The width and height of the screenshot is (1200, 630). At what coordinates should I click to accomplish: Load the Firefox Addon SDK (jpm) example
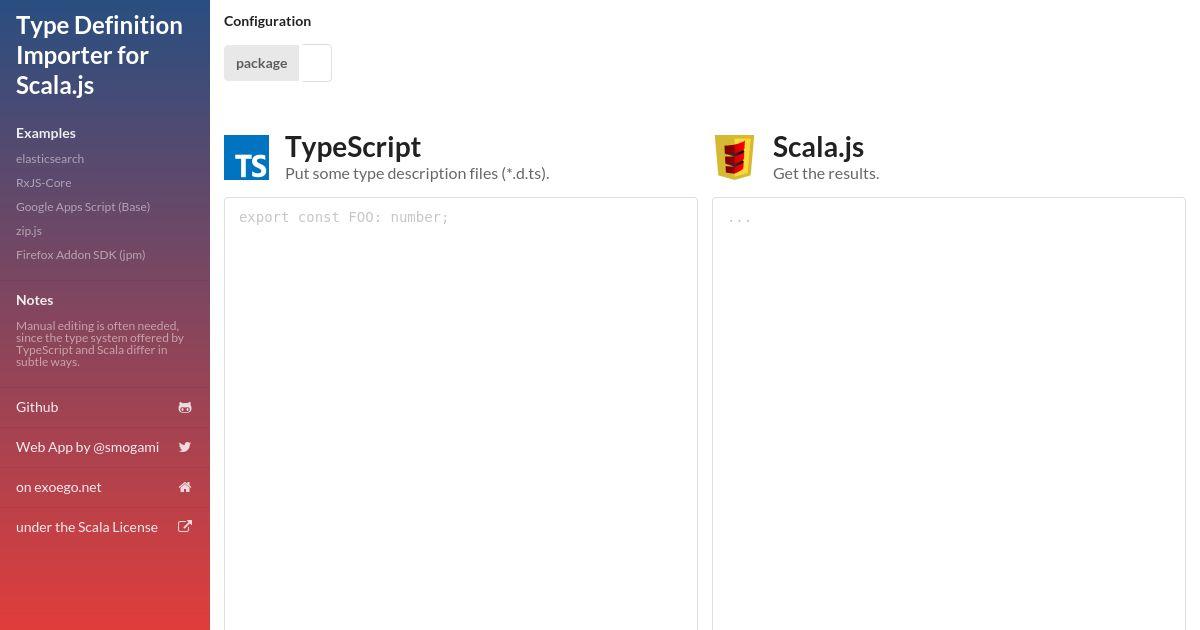coord(81,255)
